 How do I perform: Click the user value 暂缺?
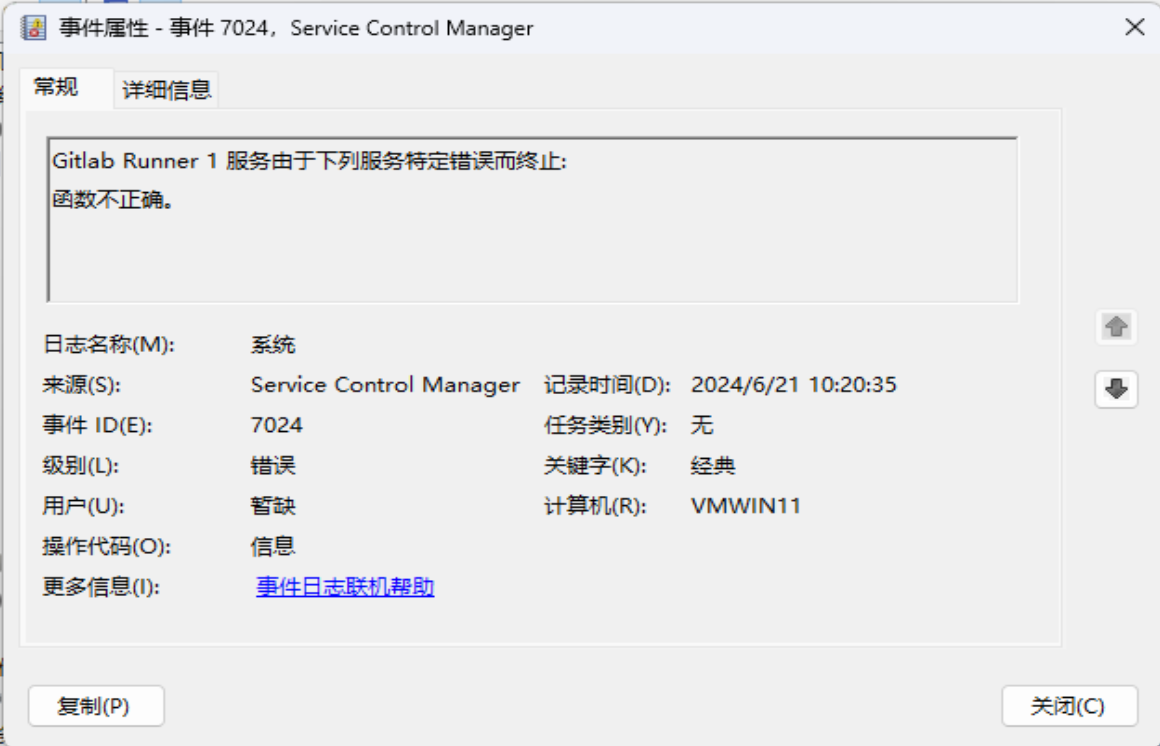coord(273,506)
